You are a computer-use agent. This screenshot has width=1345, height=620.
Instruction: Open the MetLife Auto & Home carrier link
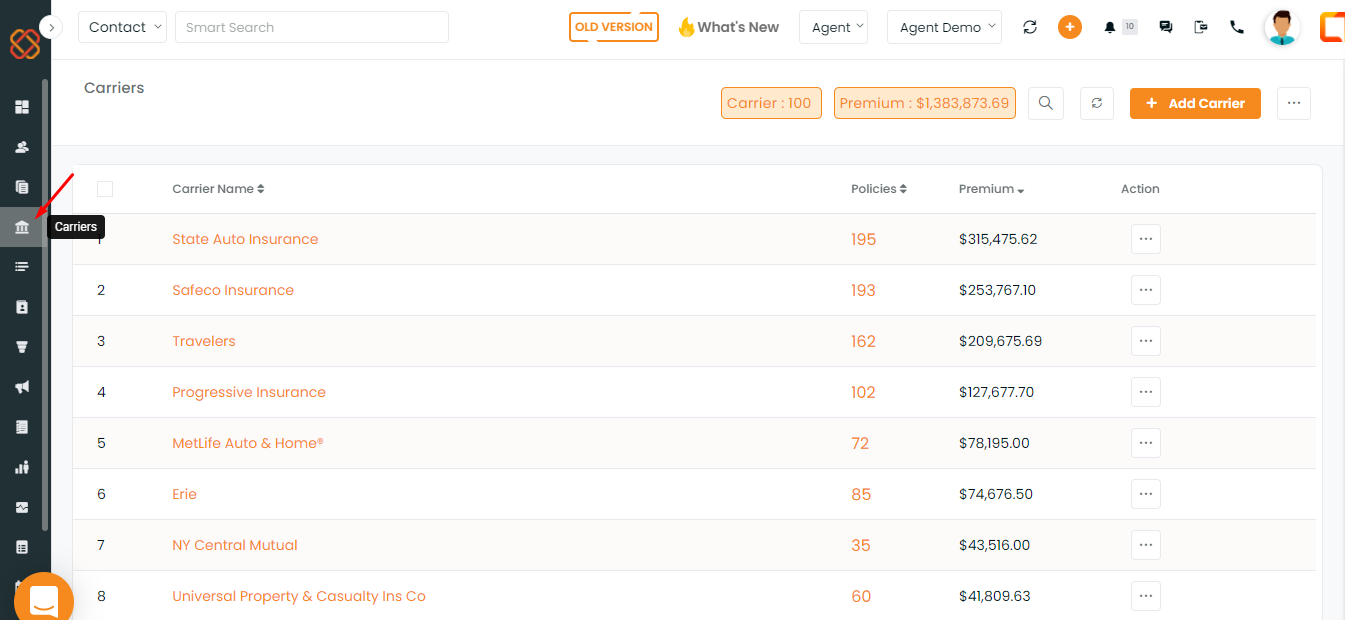[248, 443]
